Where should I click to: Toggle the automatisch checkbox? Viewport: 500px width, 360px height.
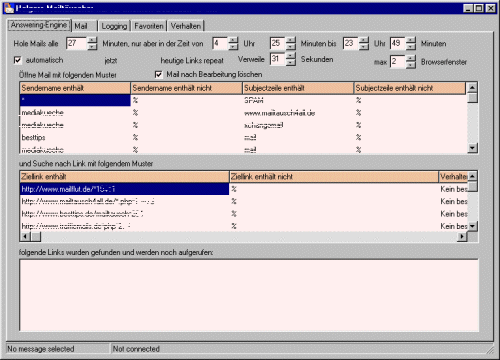18,60
